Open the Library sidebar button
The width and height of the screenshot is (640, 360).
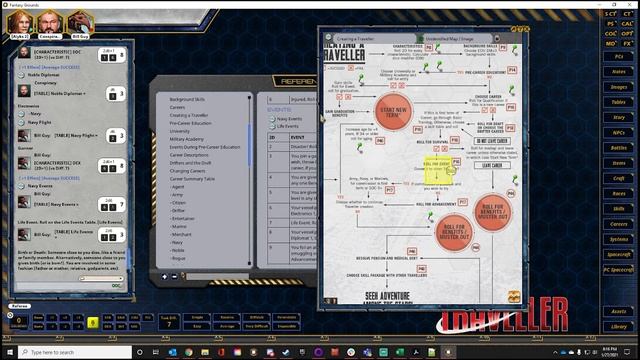tap(619, 327)
